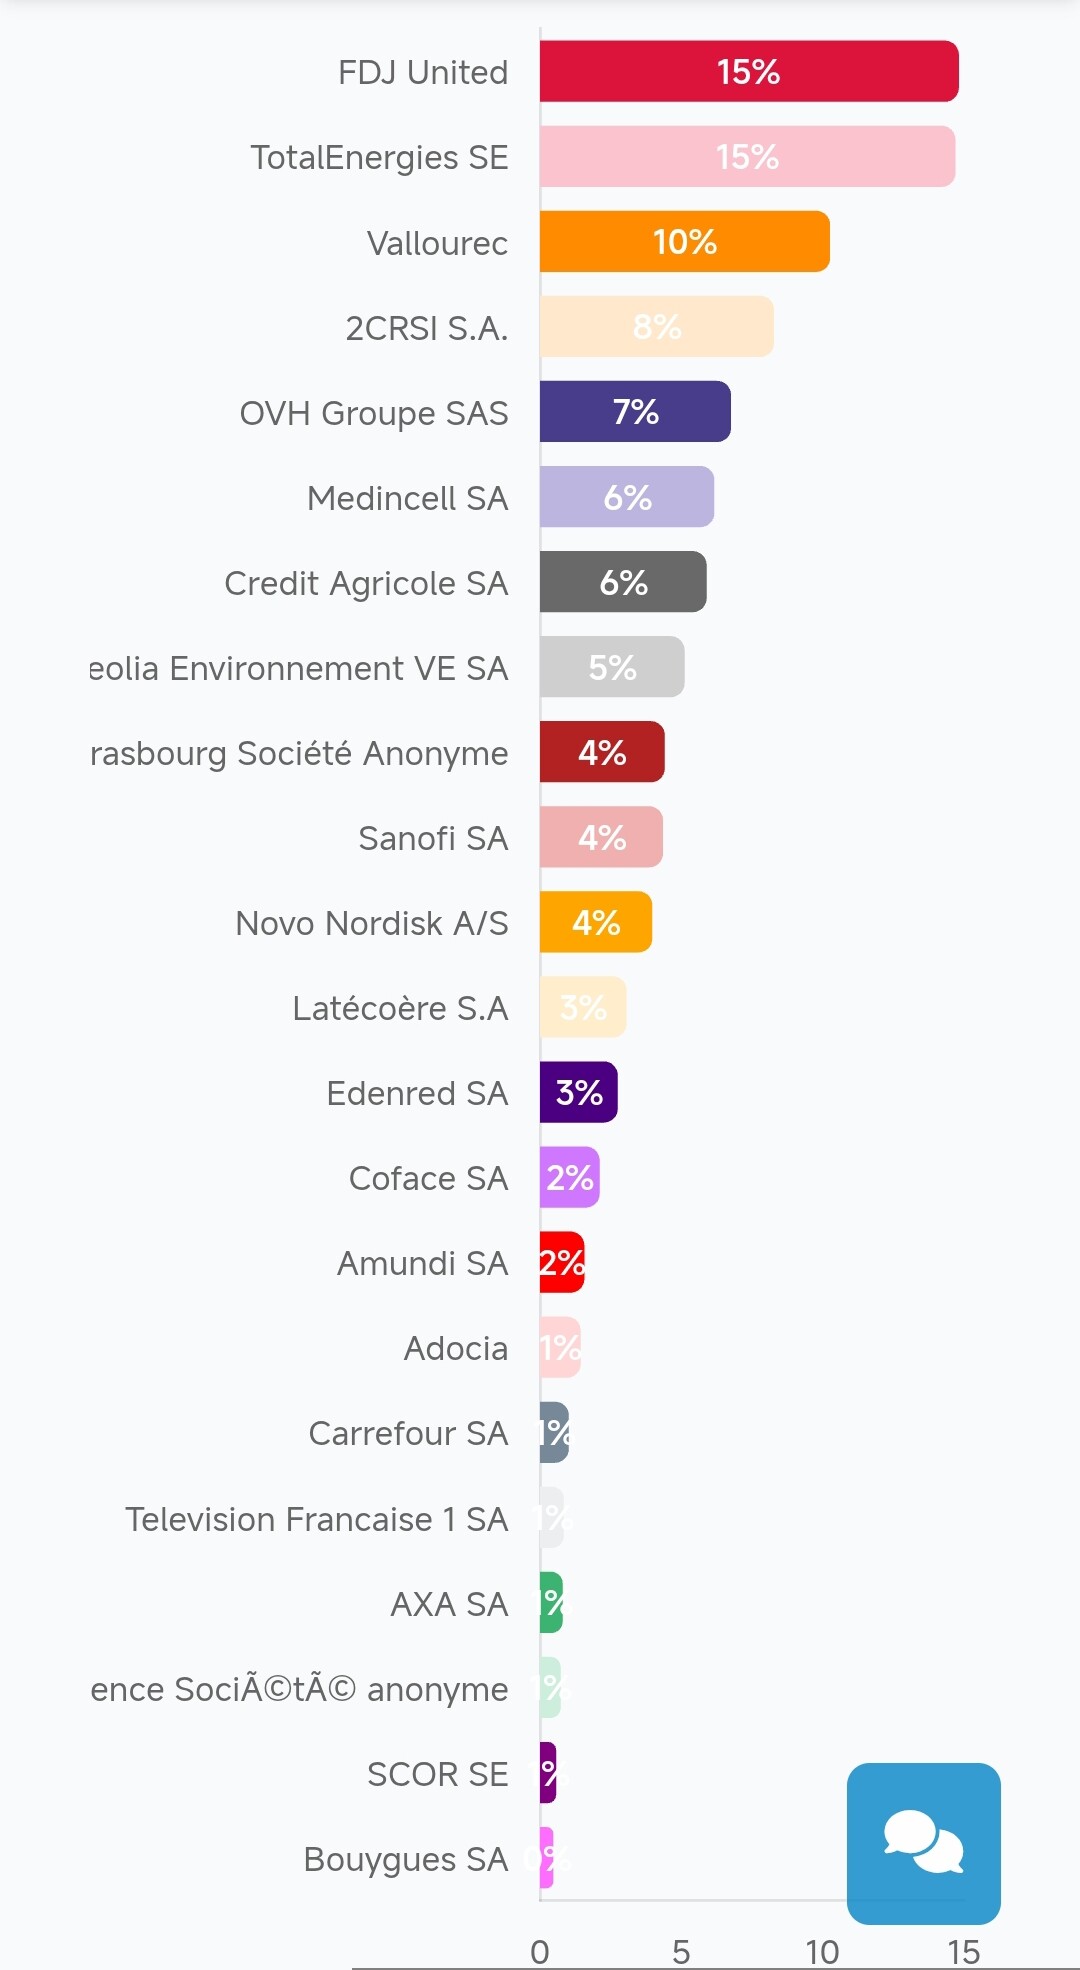The height and width of the screenshot is (1970, 1080).
Task: Click the SCOR SE label
Action: point(437,1774)
